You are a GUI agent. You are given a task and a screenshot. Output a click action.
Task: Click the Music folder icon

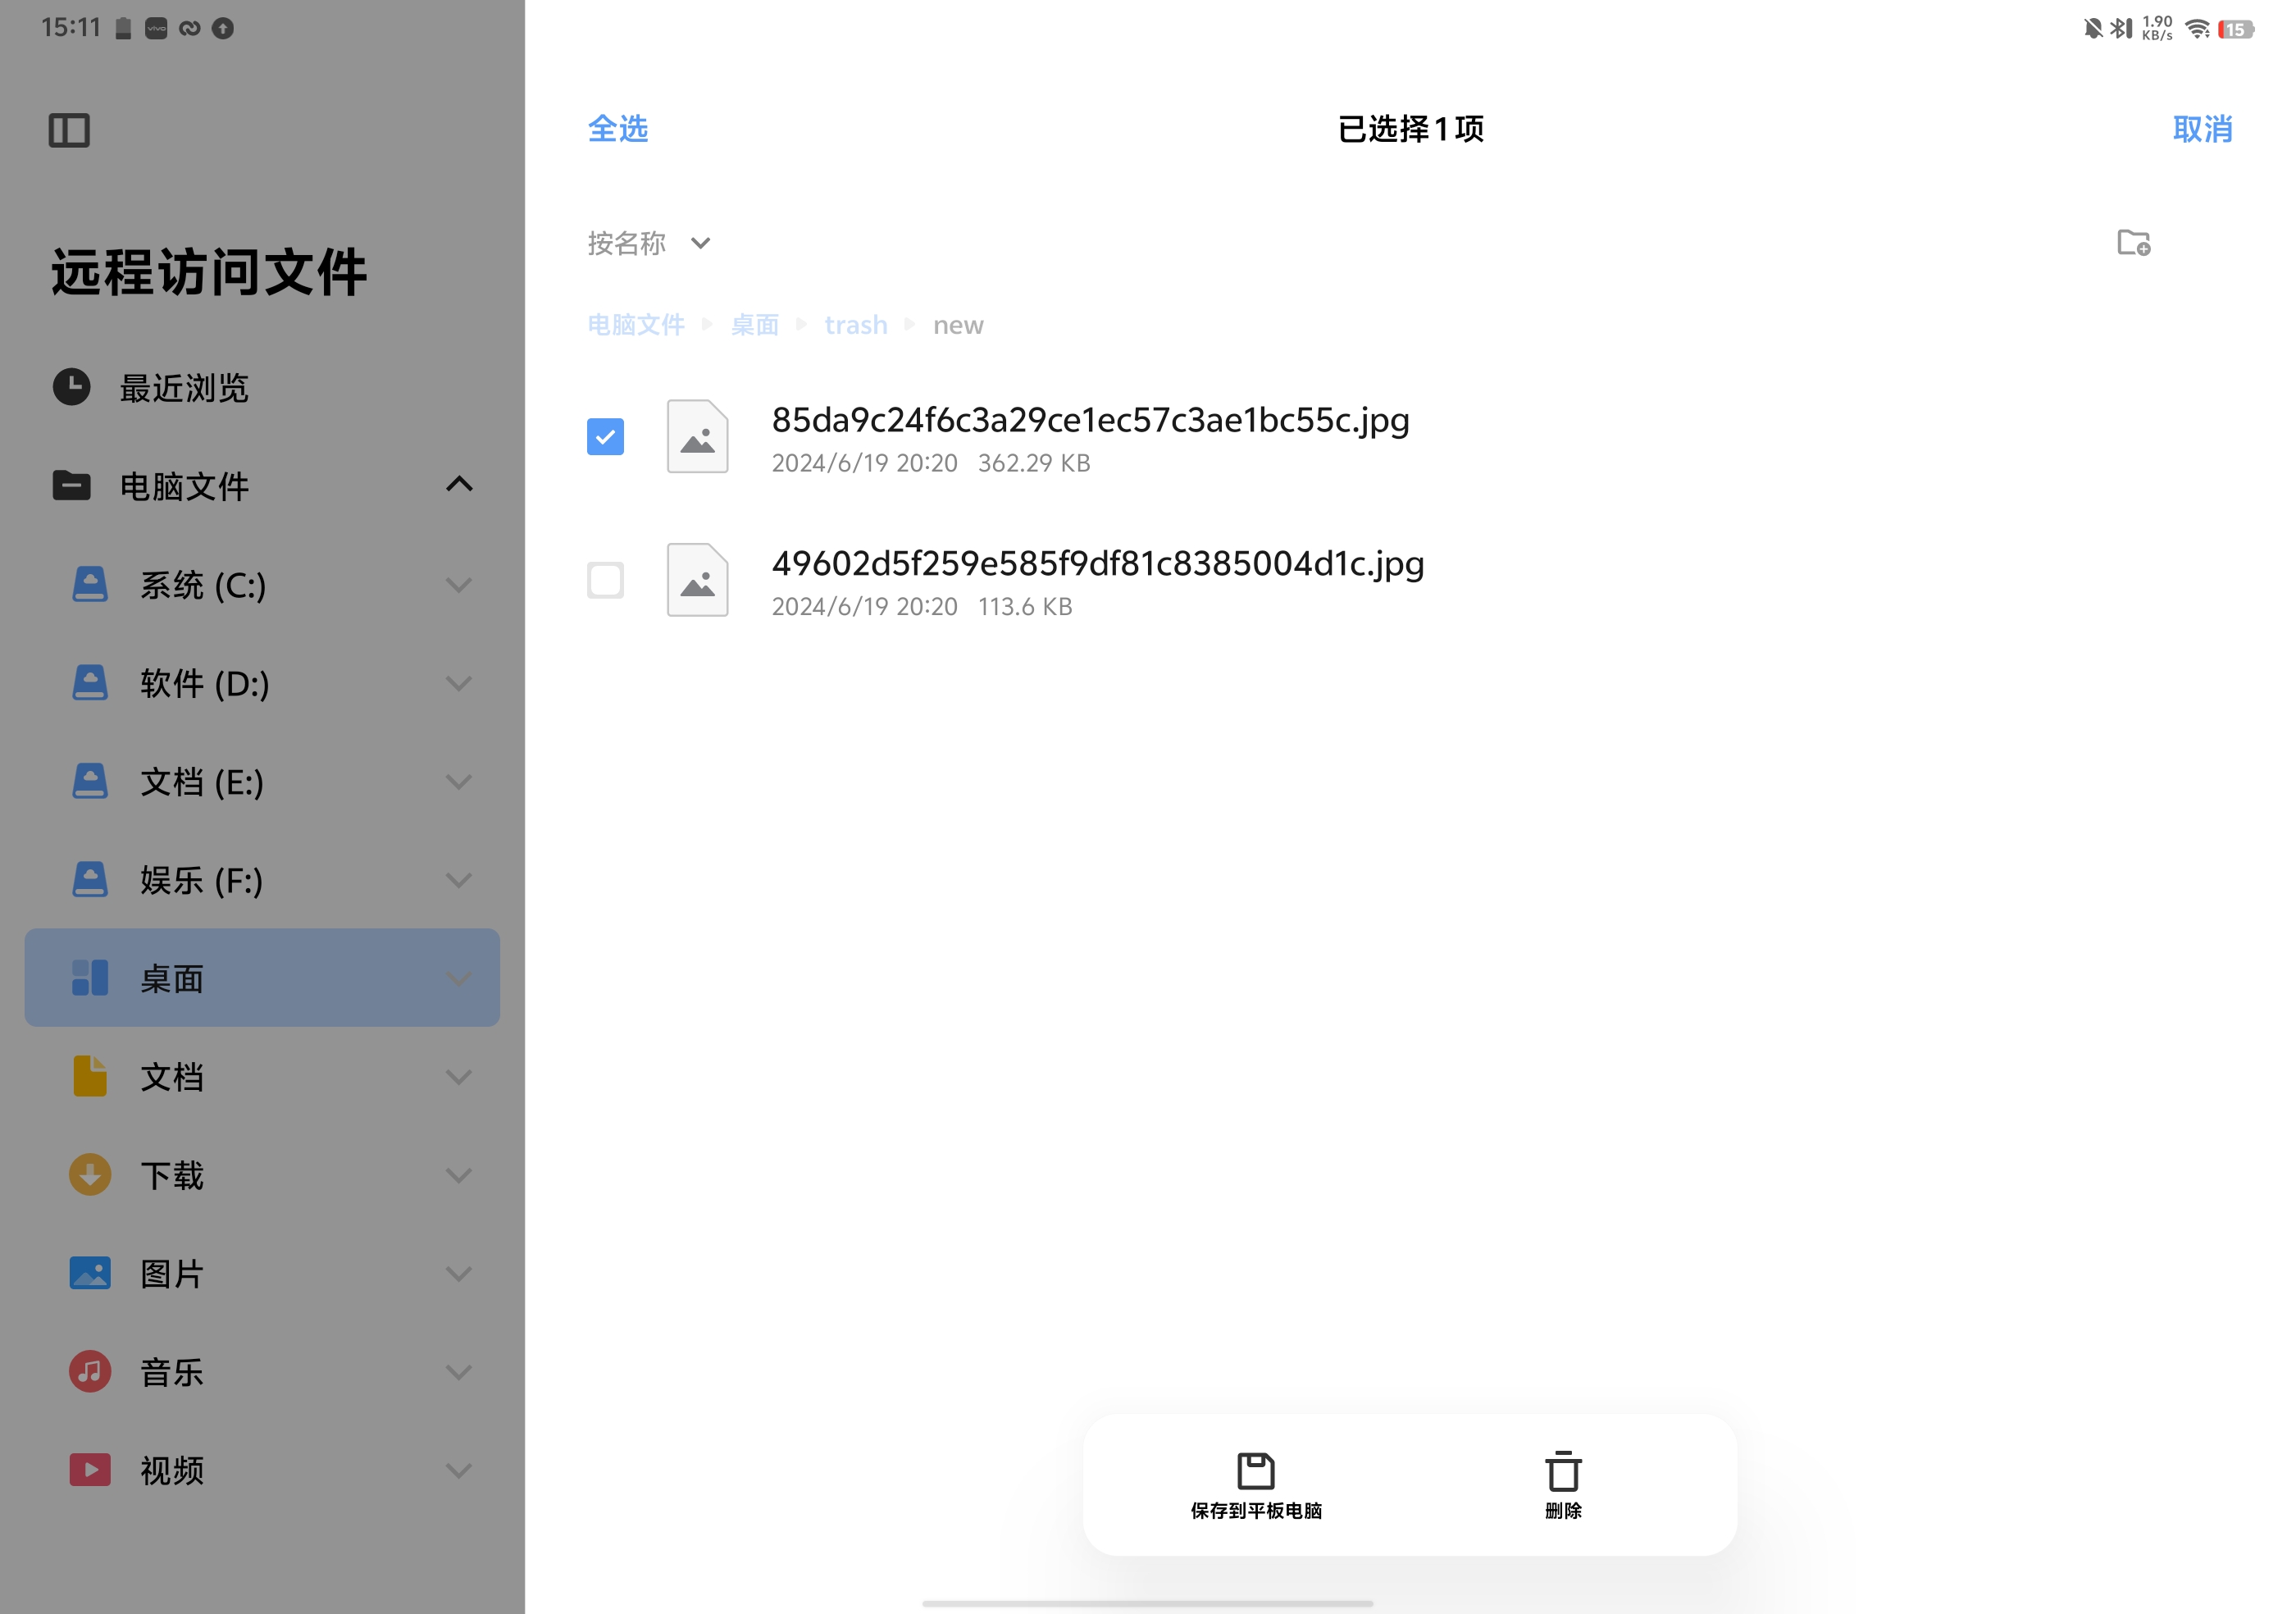90,1372
